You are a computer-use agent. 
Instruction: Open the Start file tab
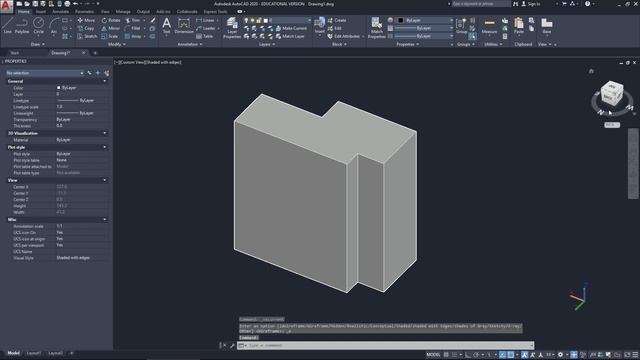[15, 53]
